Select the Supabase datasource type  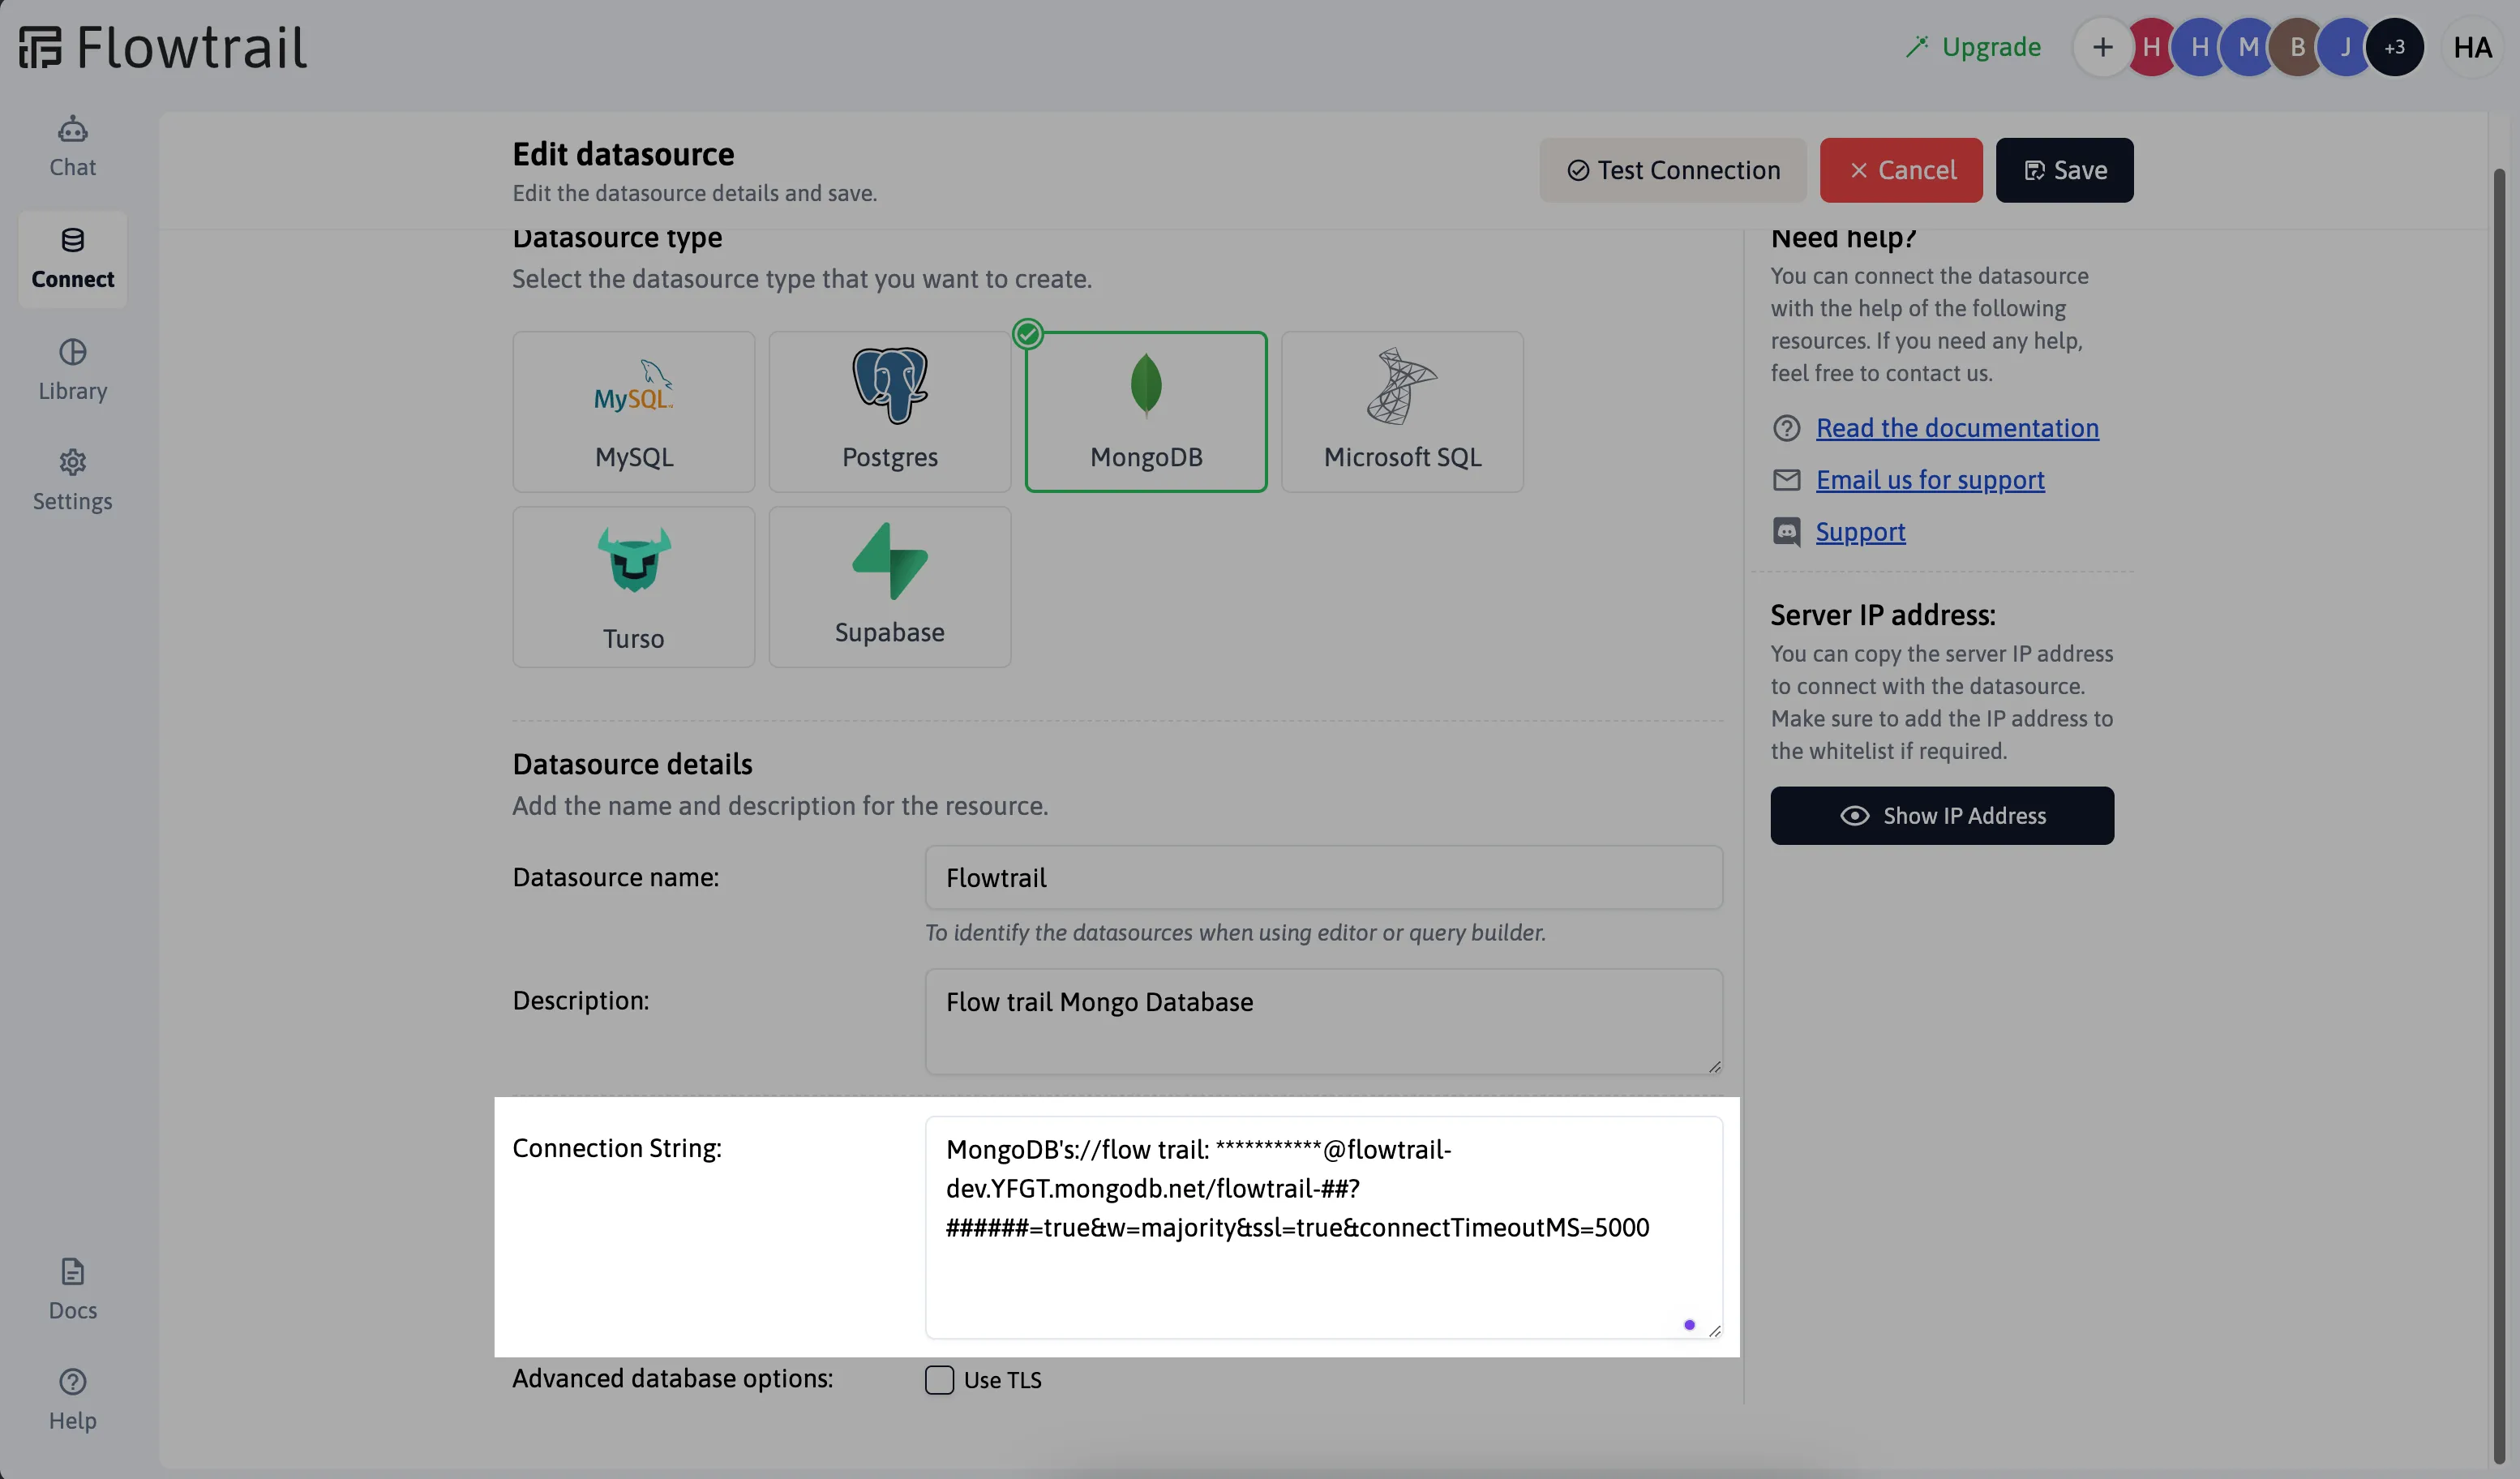(x=889, y=587)
